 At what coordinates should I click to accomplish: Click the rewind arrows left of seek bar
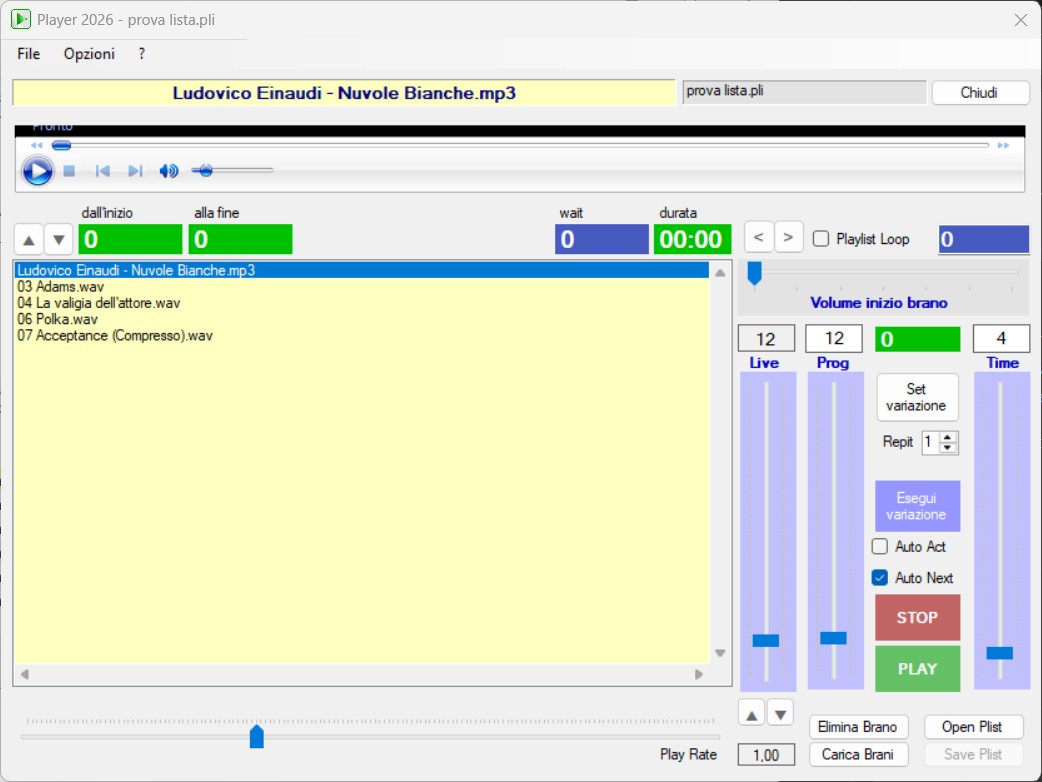point(37,145)
